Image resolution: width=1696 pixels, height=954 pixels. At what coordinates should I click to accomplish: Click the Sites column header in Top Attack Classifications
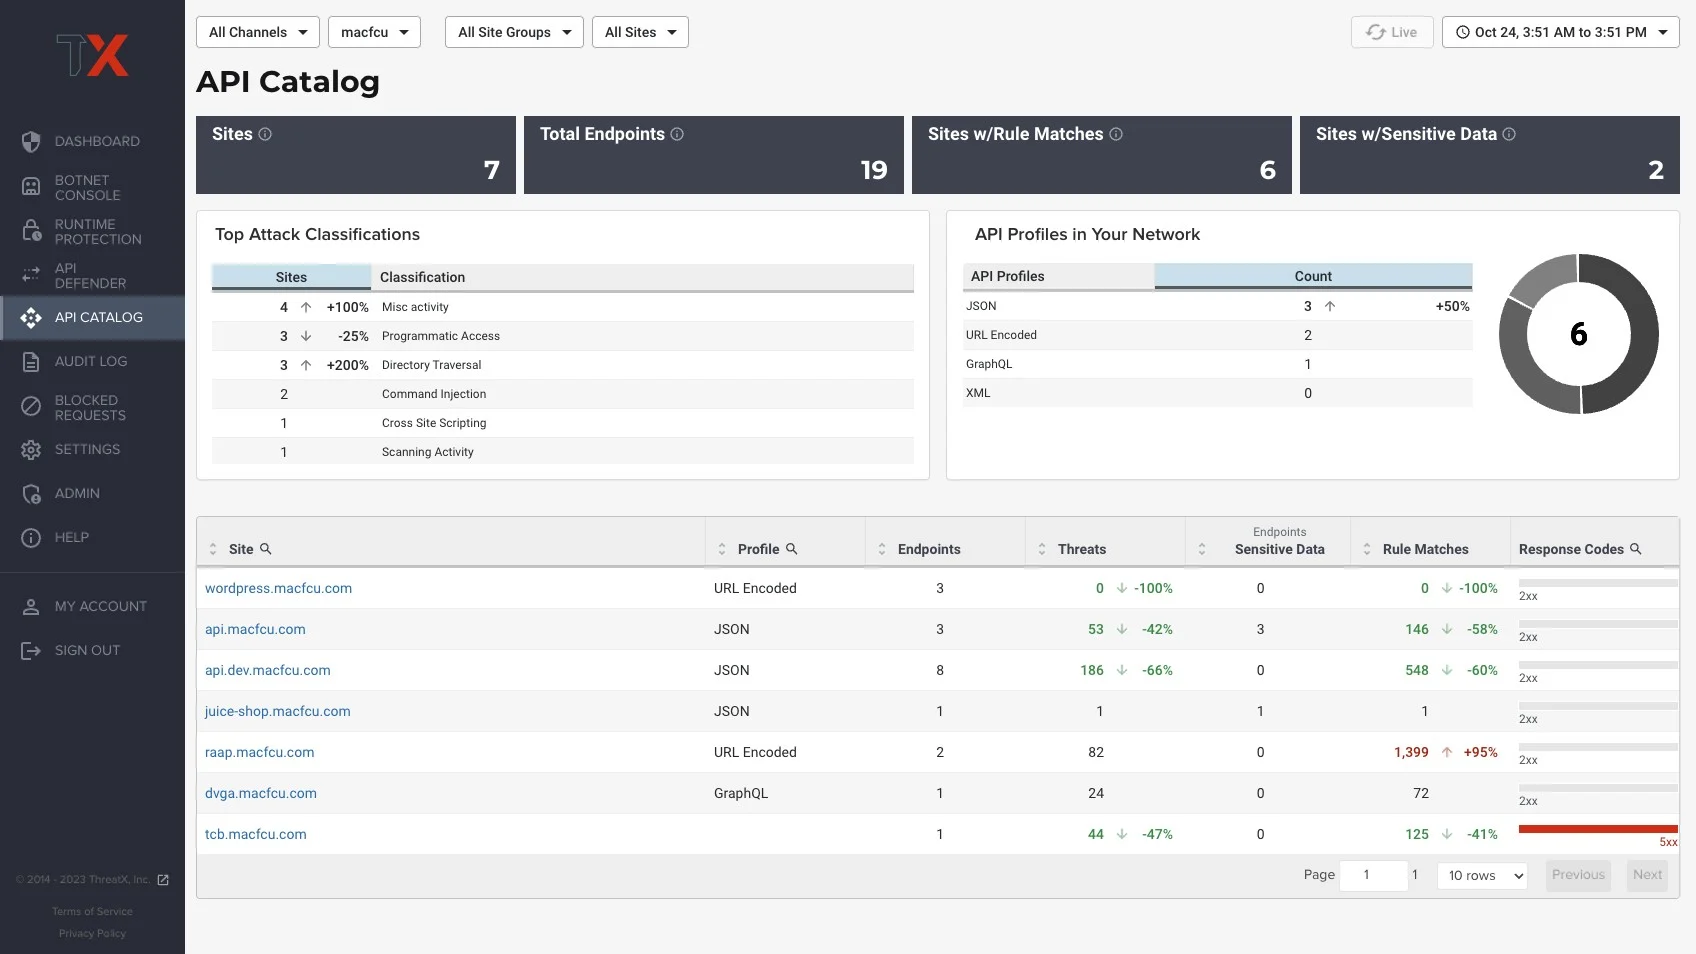point(291,277)
